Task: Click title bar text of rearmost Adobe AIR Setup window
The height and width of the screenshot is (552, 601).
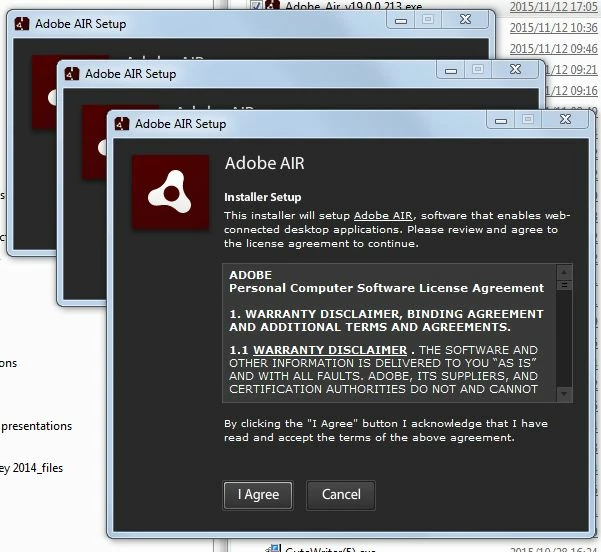Action: (80, 24)
